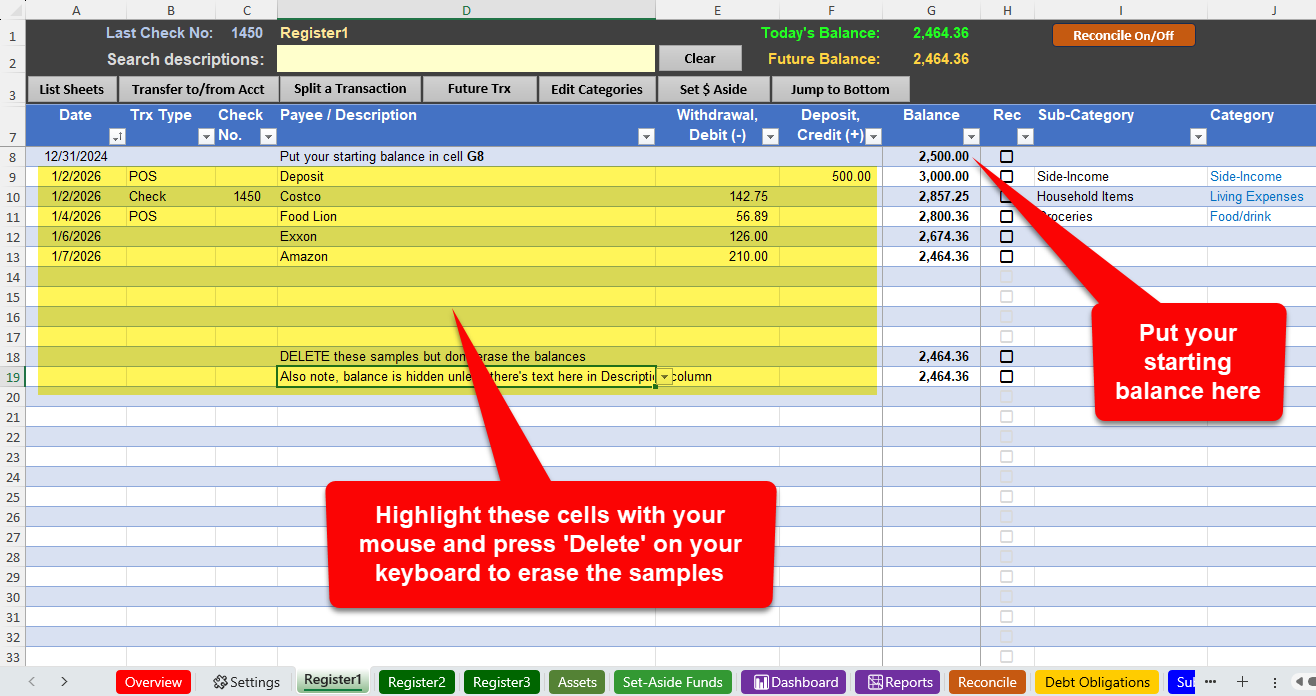Expand the Trx Type filter dropdown

(206, 137)
